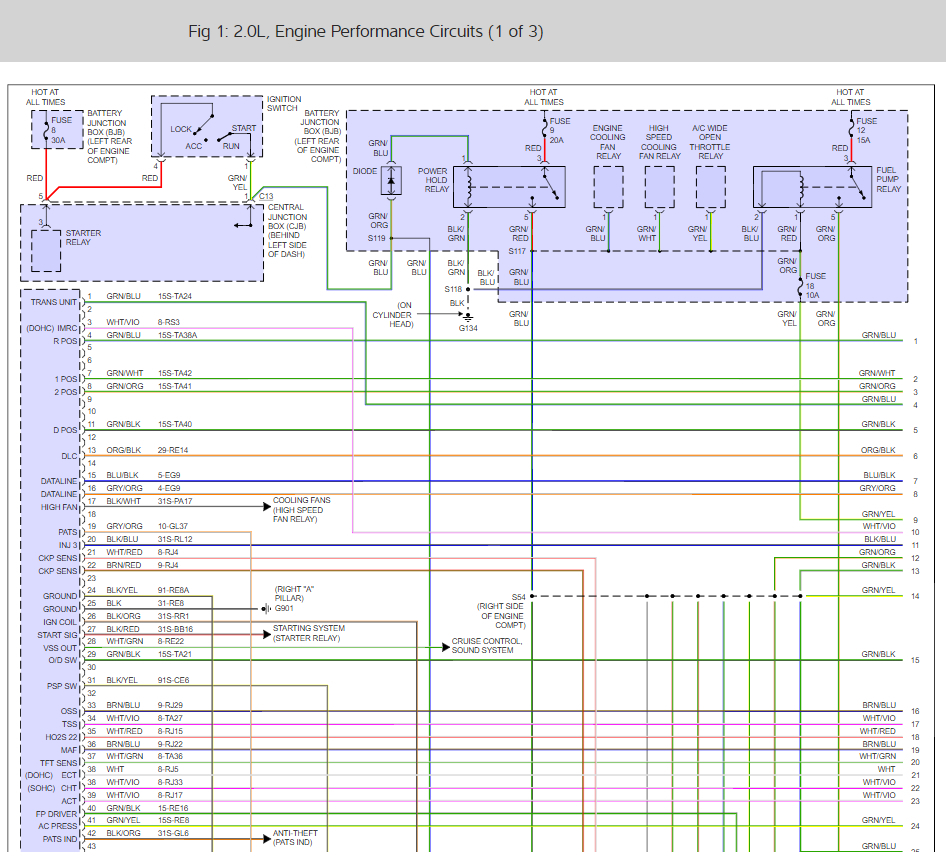Click the Anti-Theft PATS IND reference
This screenshot has width=946, height=868.
coord(295,838)
